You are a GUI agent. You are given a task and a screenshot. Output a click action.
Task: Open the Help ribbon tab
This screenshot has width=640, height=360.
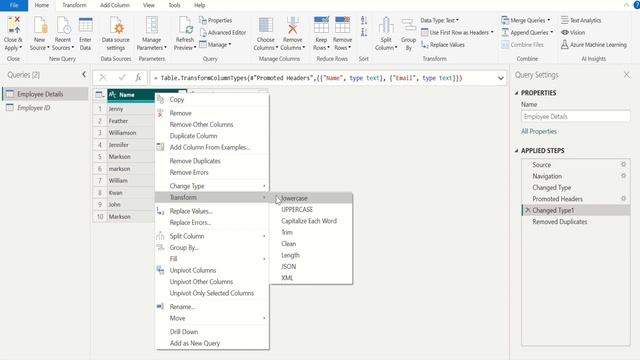click(200, 5)
